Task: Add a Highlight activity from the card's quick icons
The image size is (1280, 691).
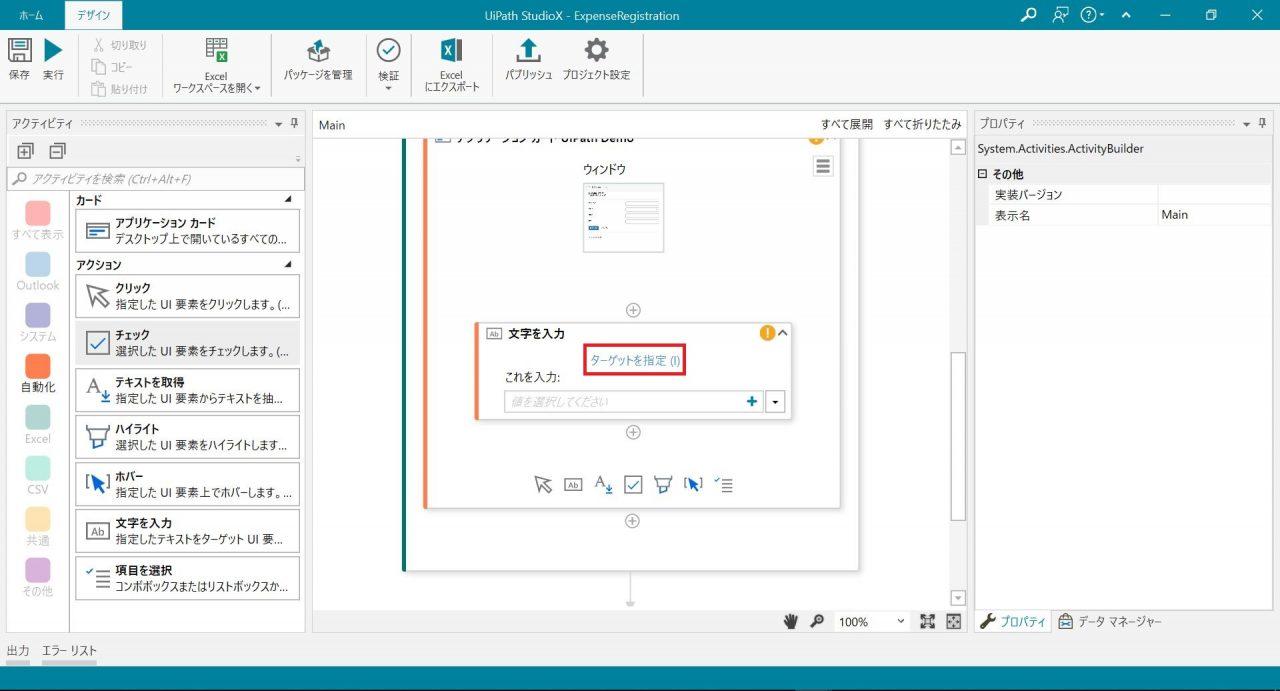Action: pyautogui.click(x=662, y=484)
